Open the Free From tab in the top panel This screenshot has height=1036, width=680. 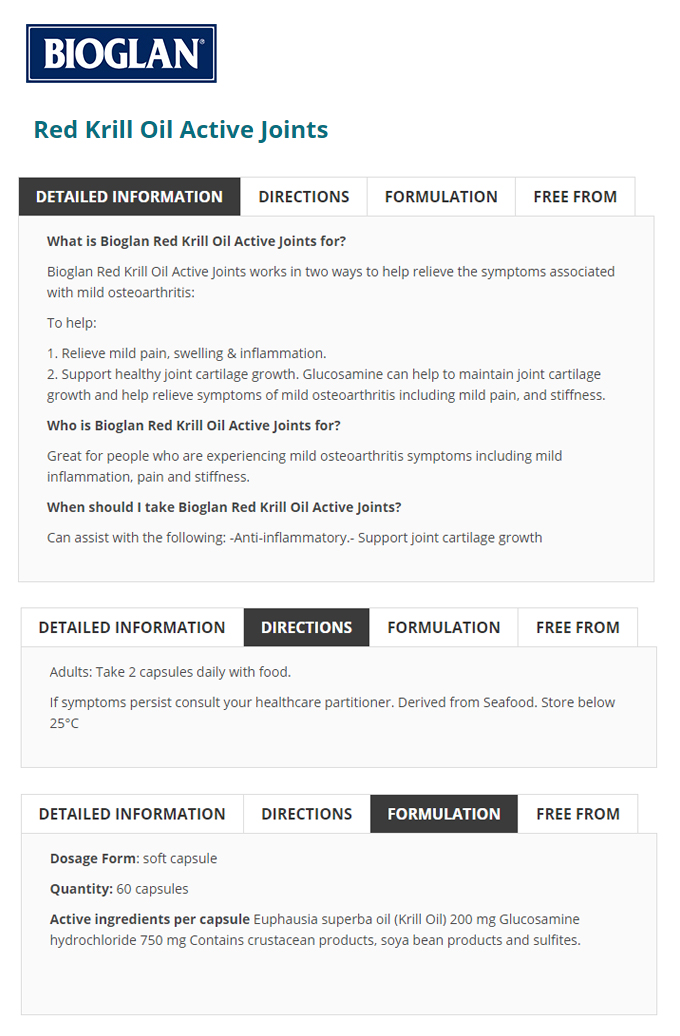click(x=575, y=197)
